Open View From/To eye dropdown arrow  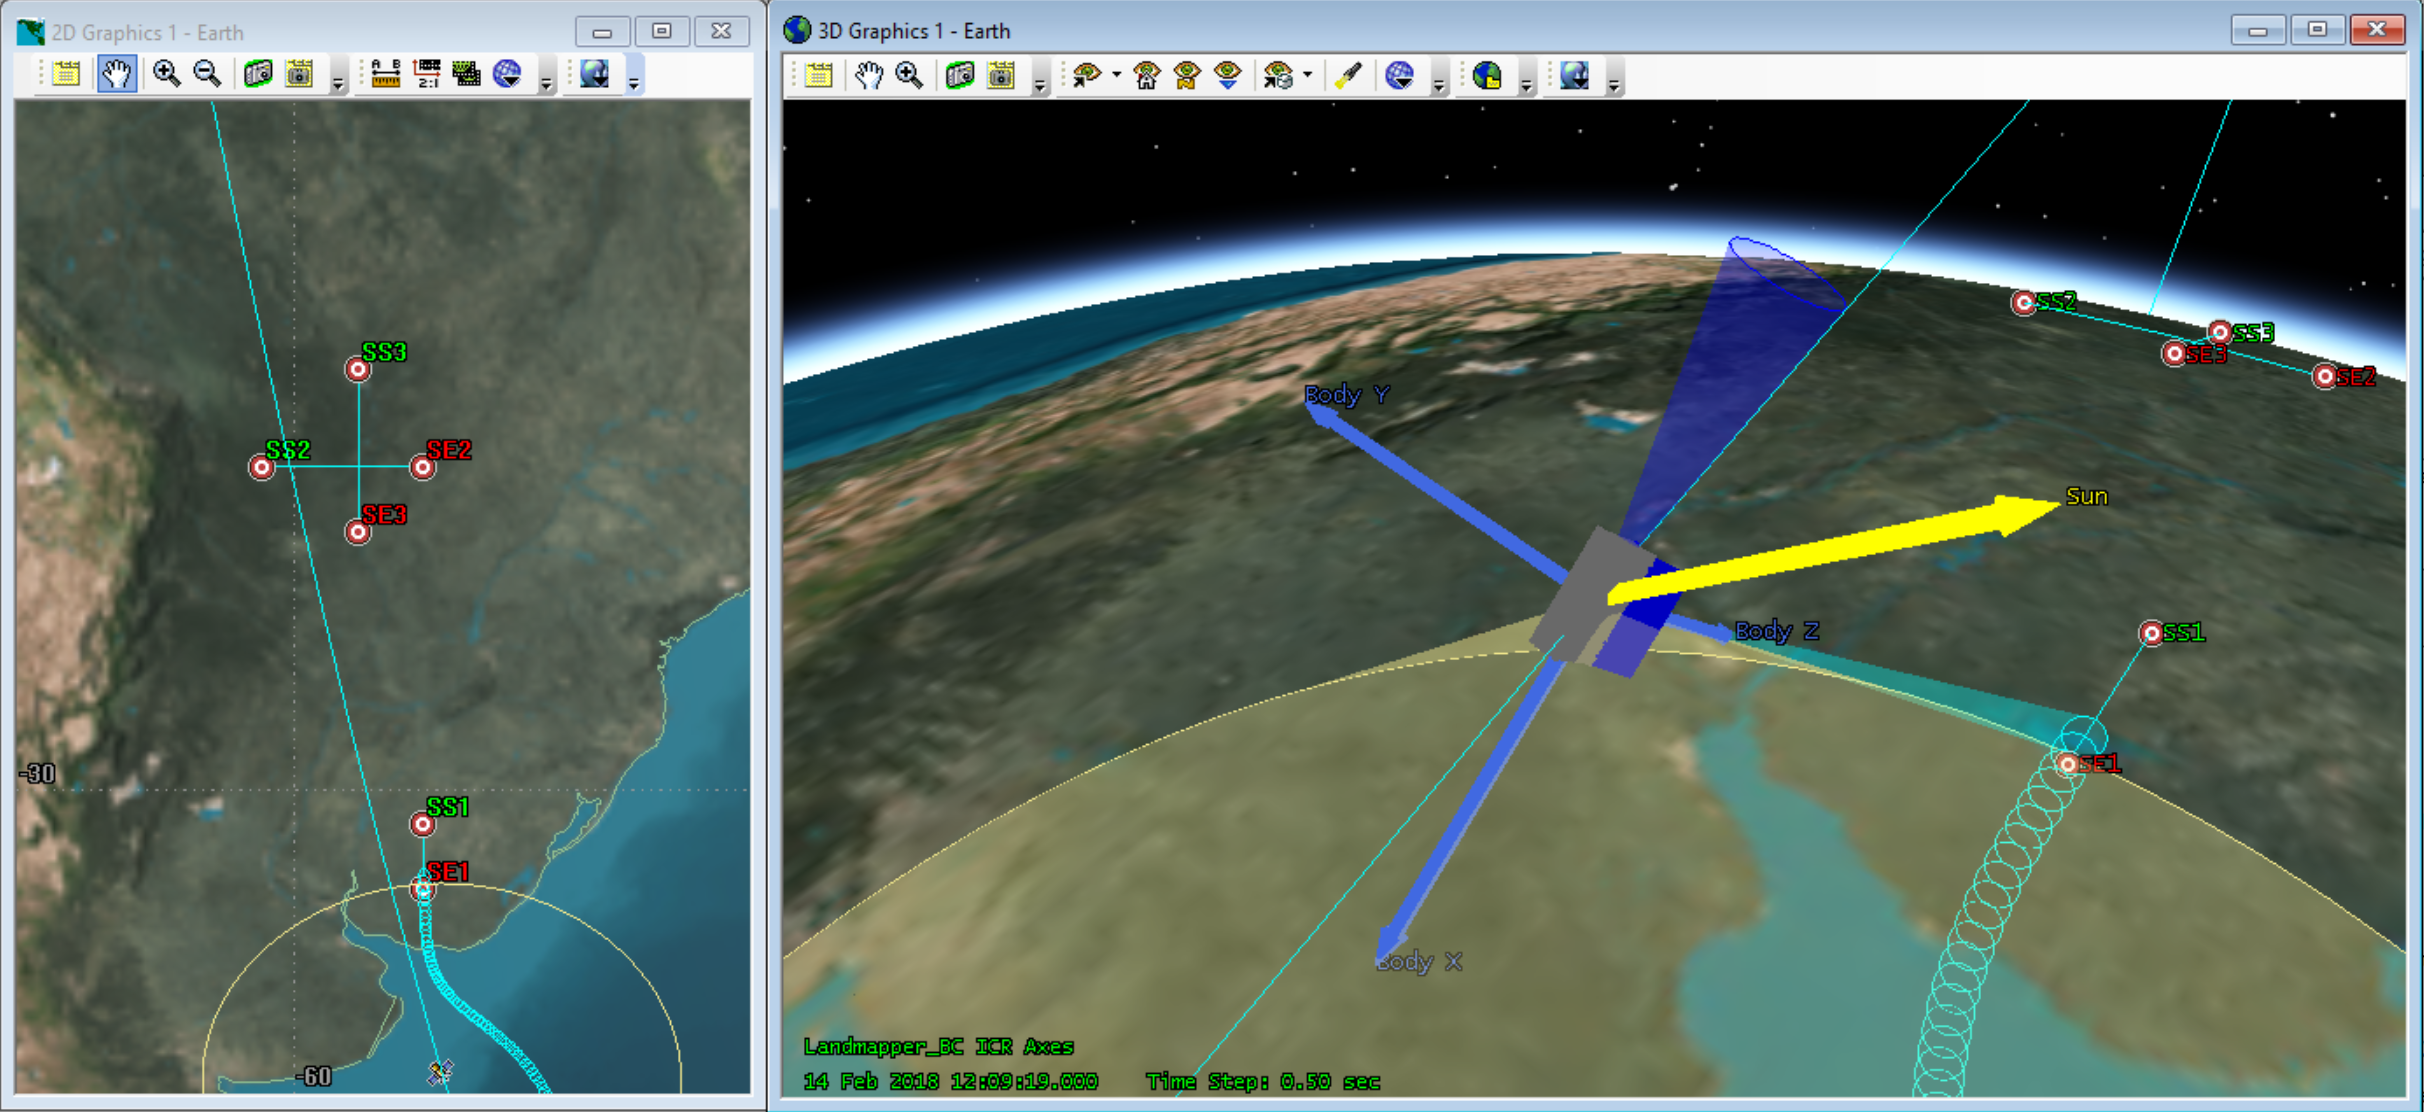[1116, 76]
